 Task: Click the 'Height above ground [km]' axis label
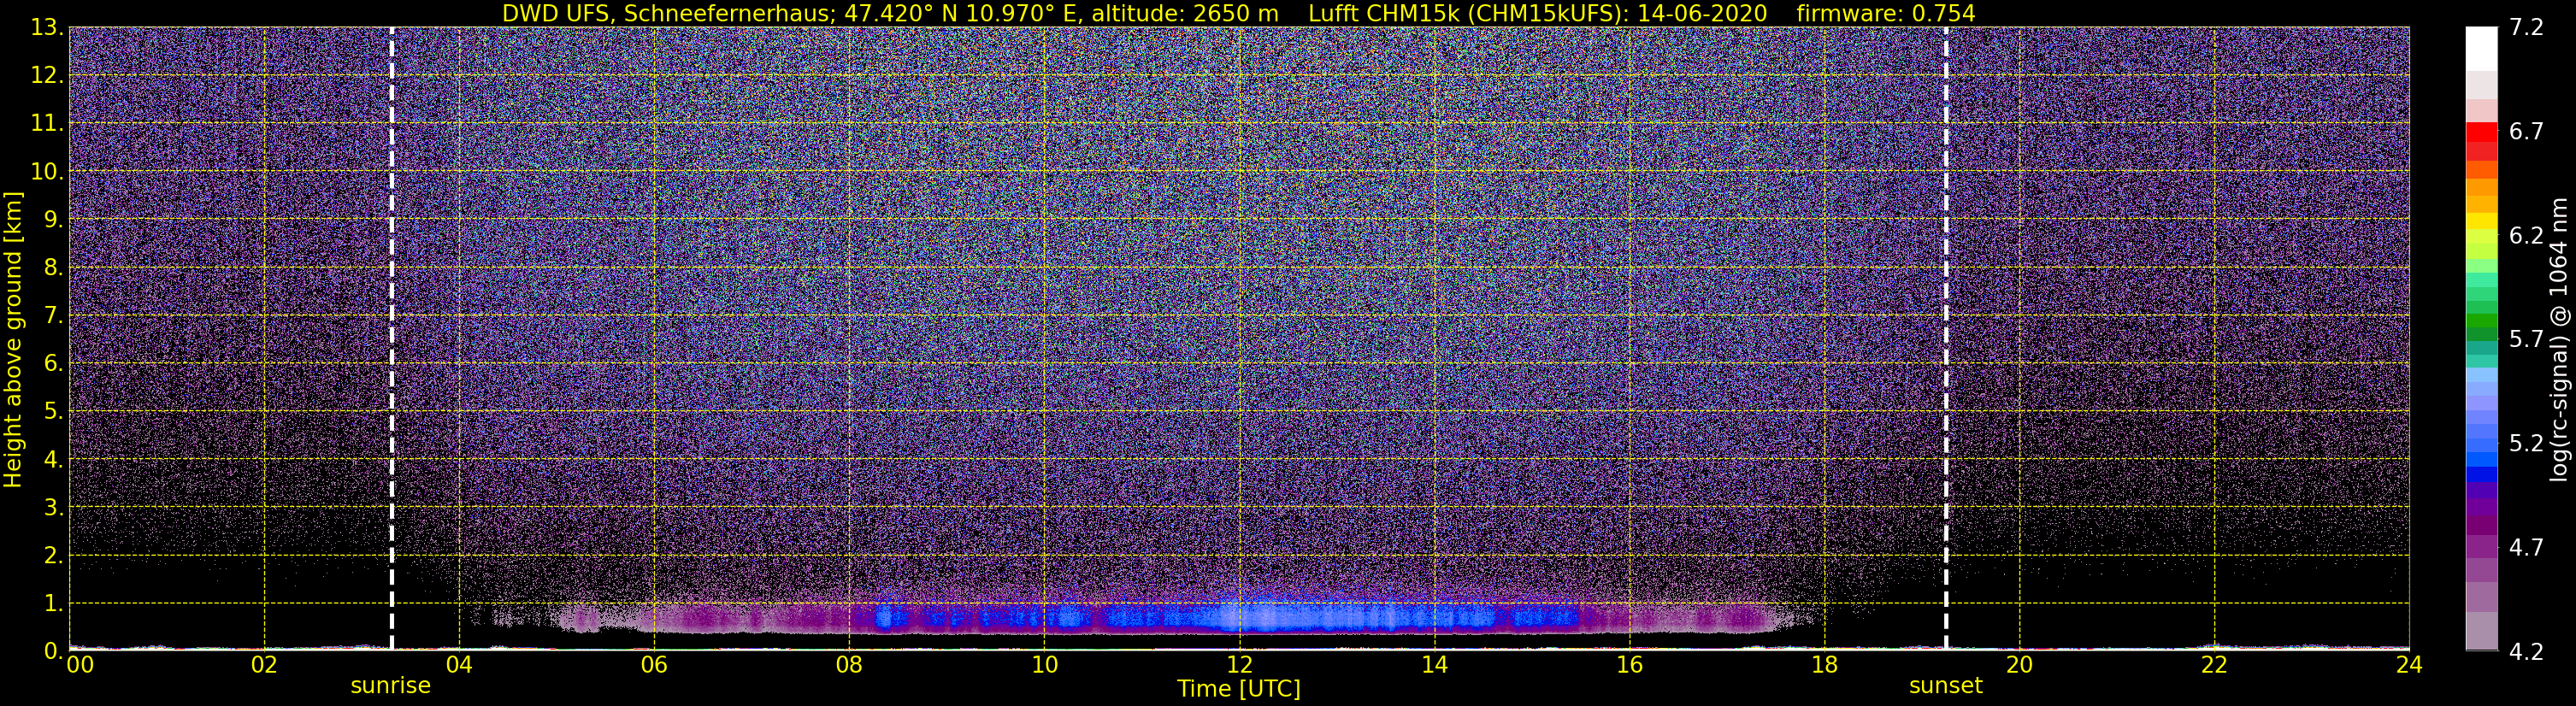click(13, 339)
